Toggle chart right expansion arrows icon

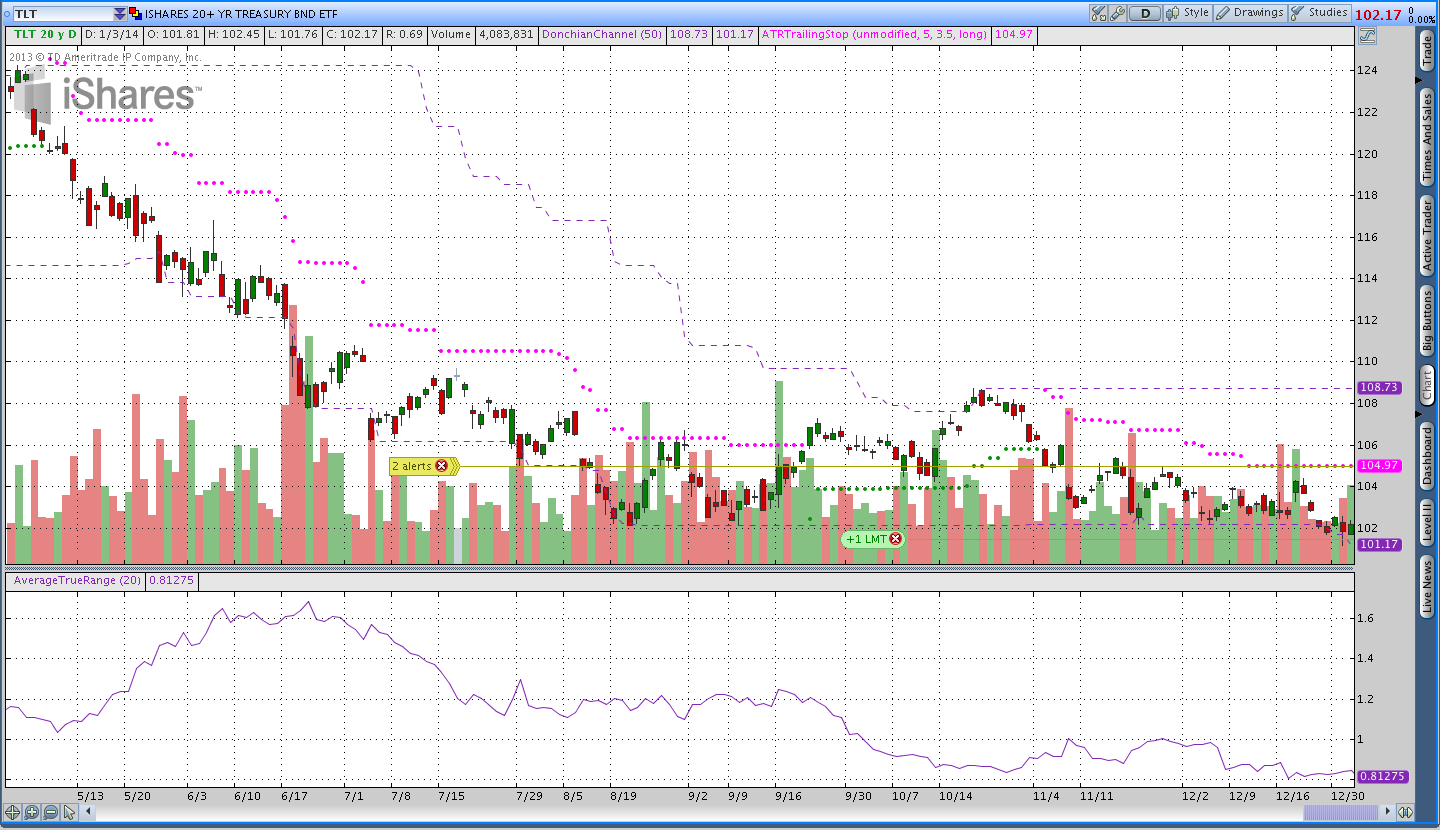tap(1405, 813)
